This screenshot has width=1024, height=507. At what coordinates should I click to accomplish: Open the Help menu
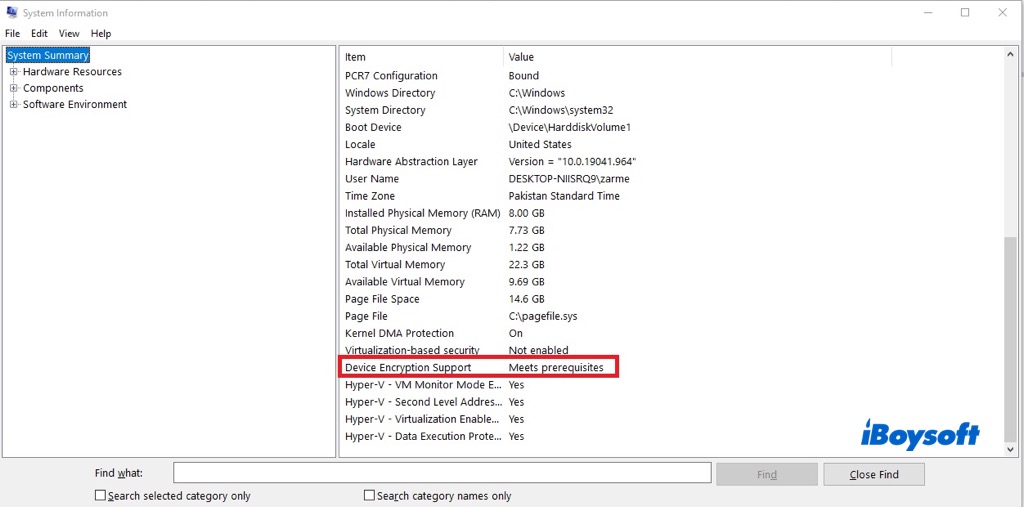point(101,33)
